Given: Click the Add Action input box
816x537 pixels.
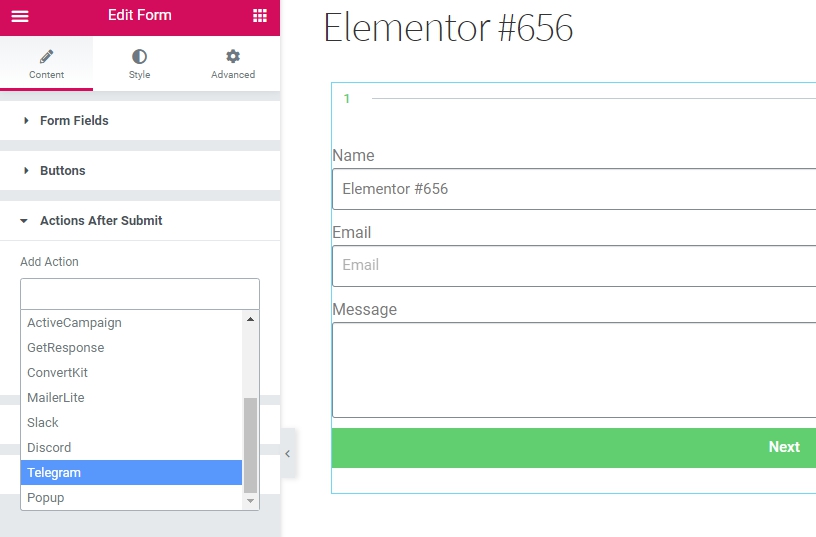Looking at the screenshot, I should click(140, 294).
